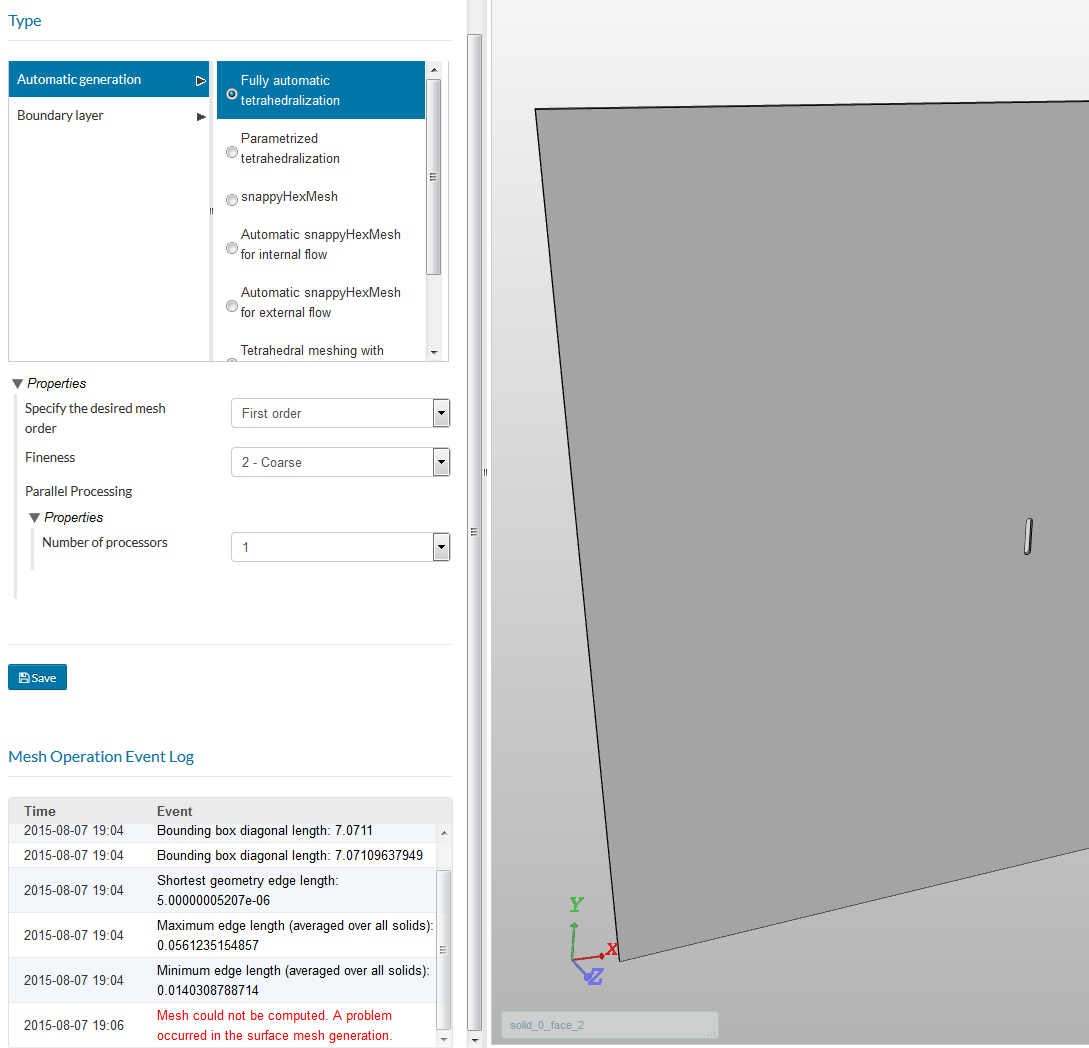
Task: Click the Save button
Action: tap(38, 677)
